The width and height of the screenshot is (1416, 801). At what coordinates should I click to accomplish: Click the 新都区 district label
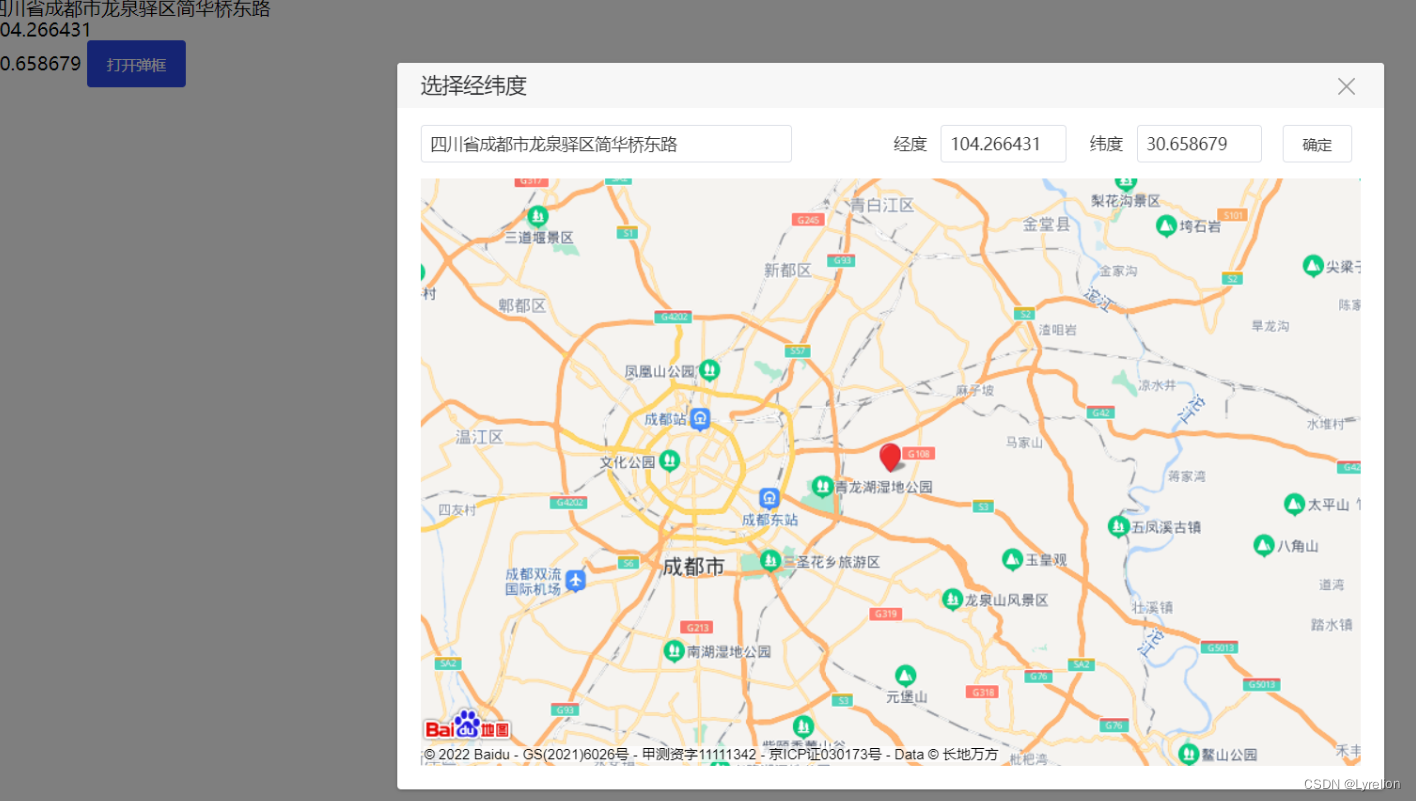click(788, 271)
